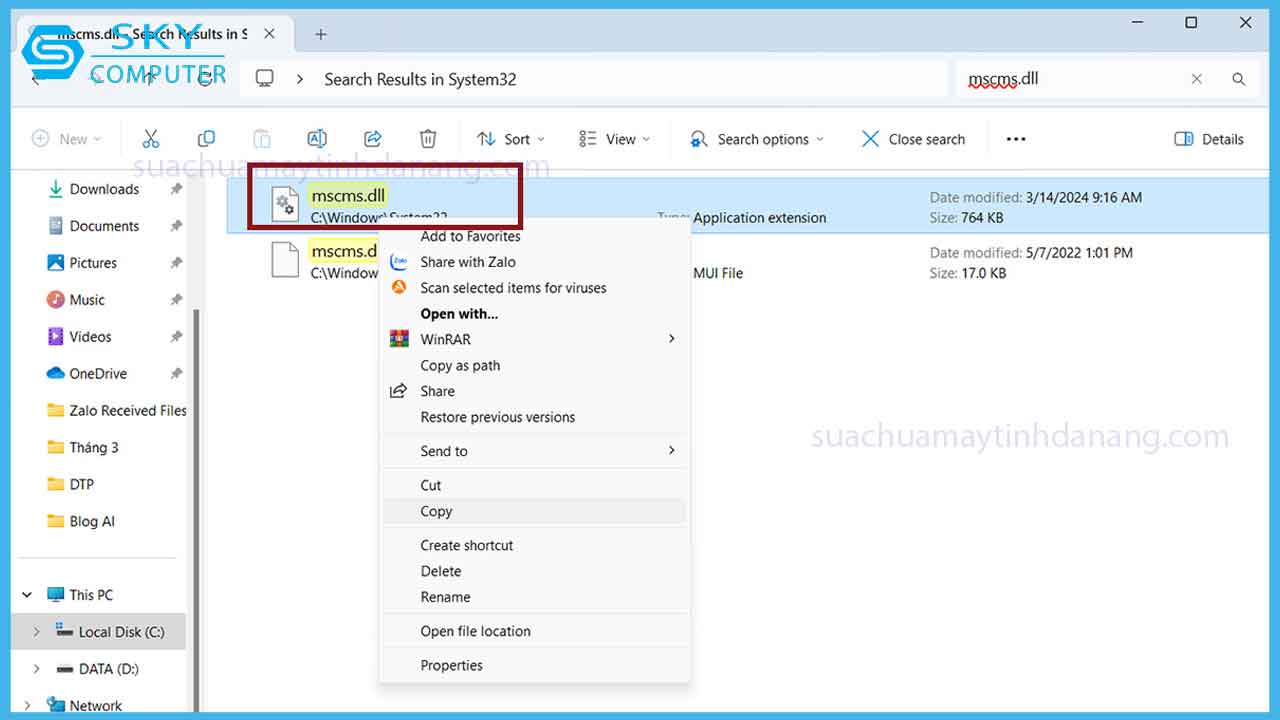
Task: Click the search magnifier icon in the search box
Action: coord(1238,78)
